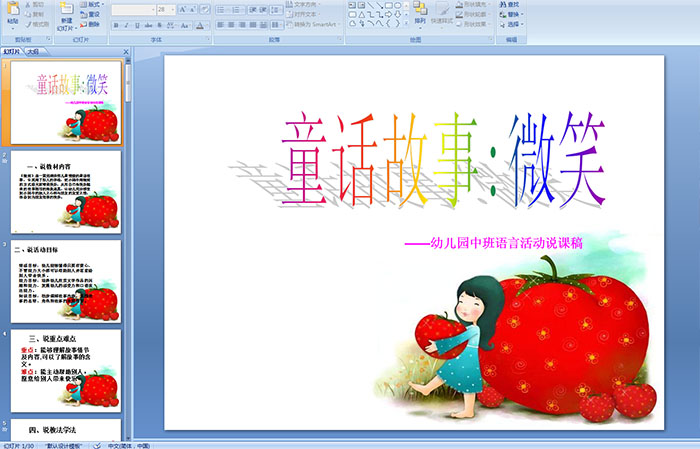Switch to the Outline (大纲) pane tab
This screenshot has height=449, width=700.
[33, 52]
